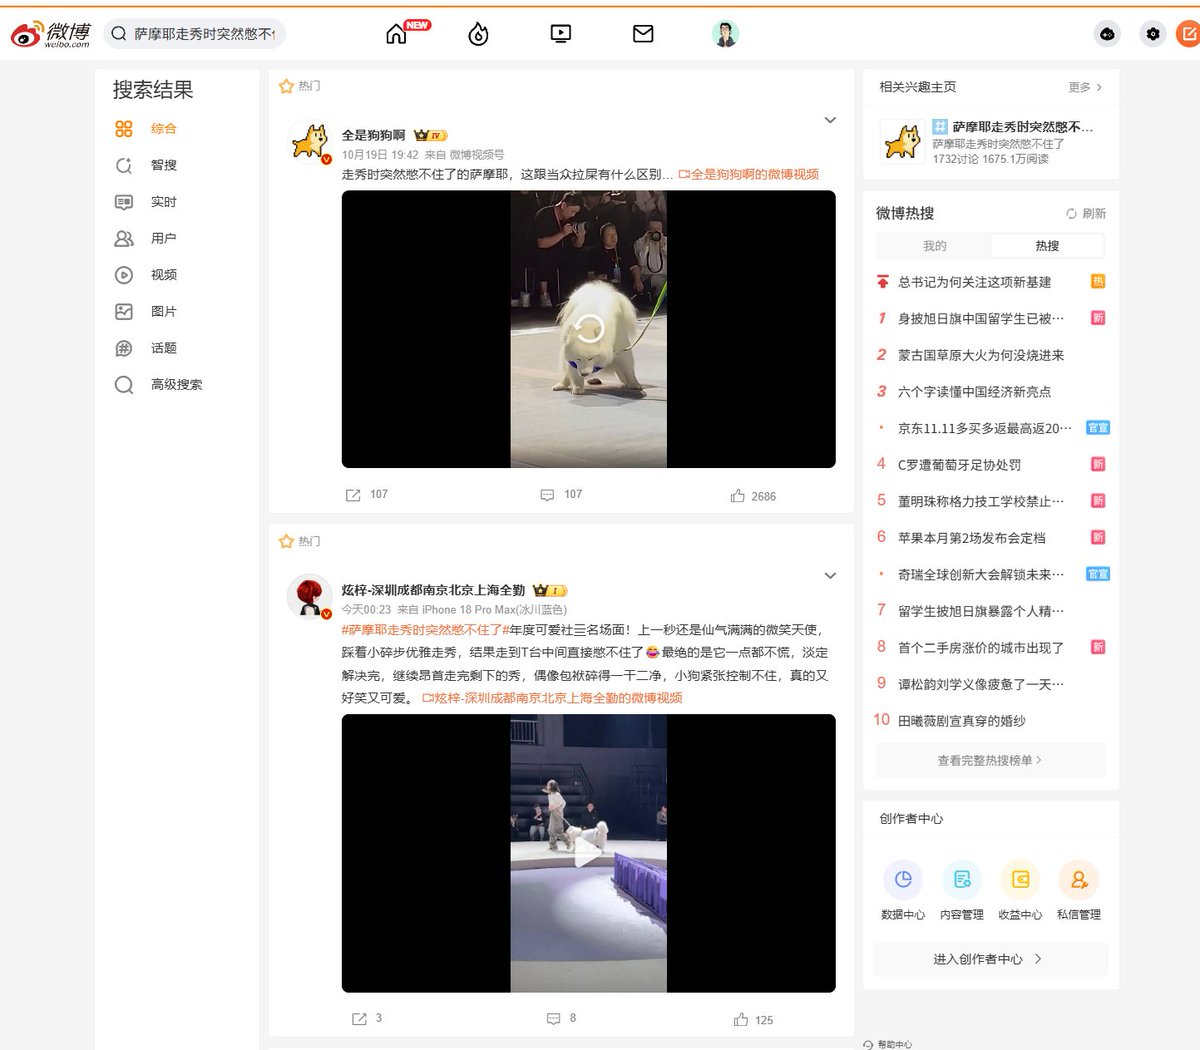Screen dimensions: 1200x1050
Task: Open username 全是狗狗啊
Action: 374,135
